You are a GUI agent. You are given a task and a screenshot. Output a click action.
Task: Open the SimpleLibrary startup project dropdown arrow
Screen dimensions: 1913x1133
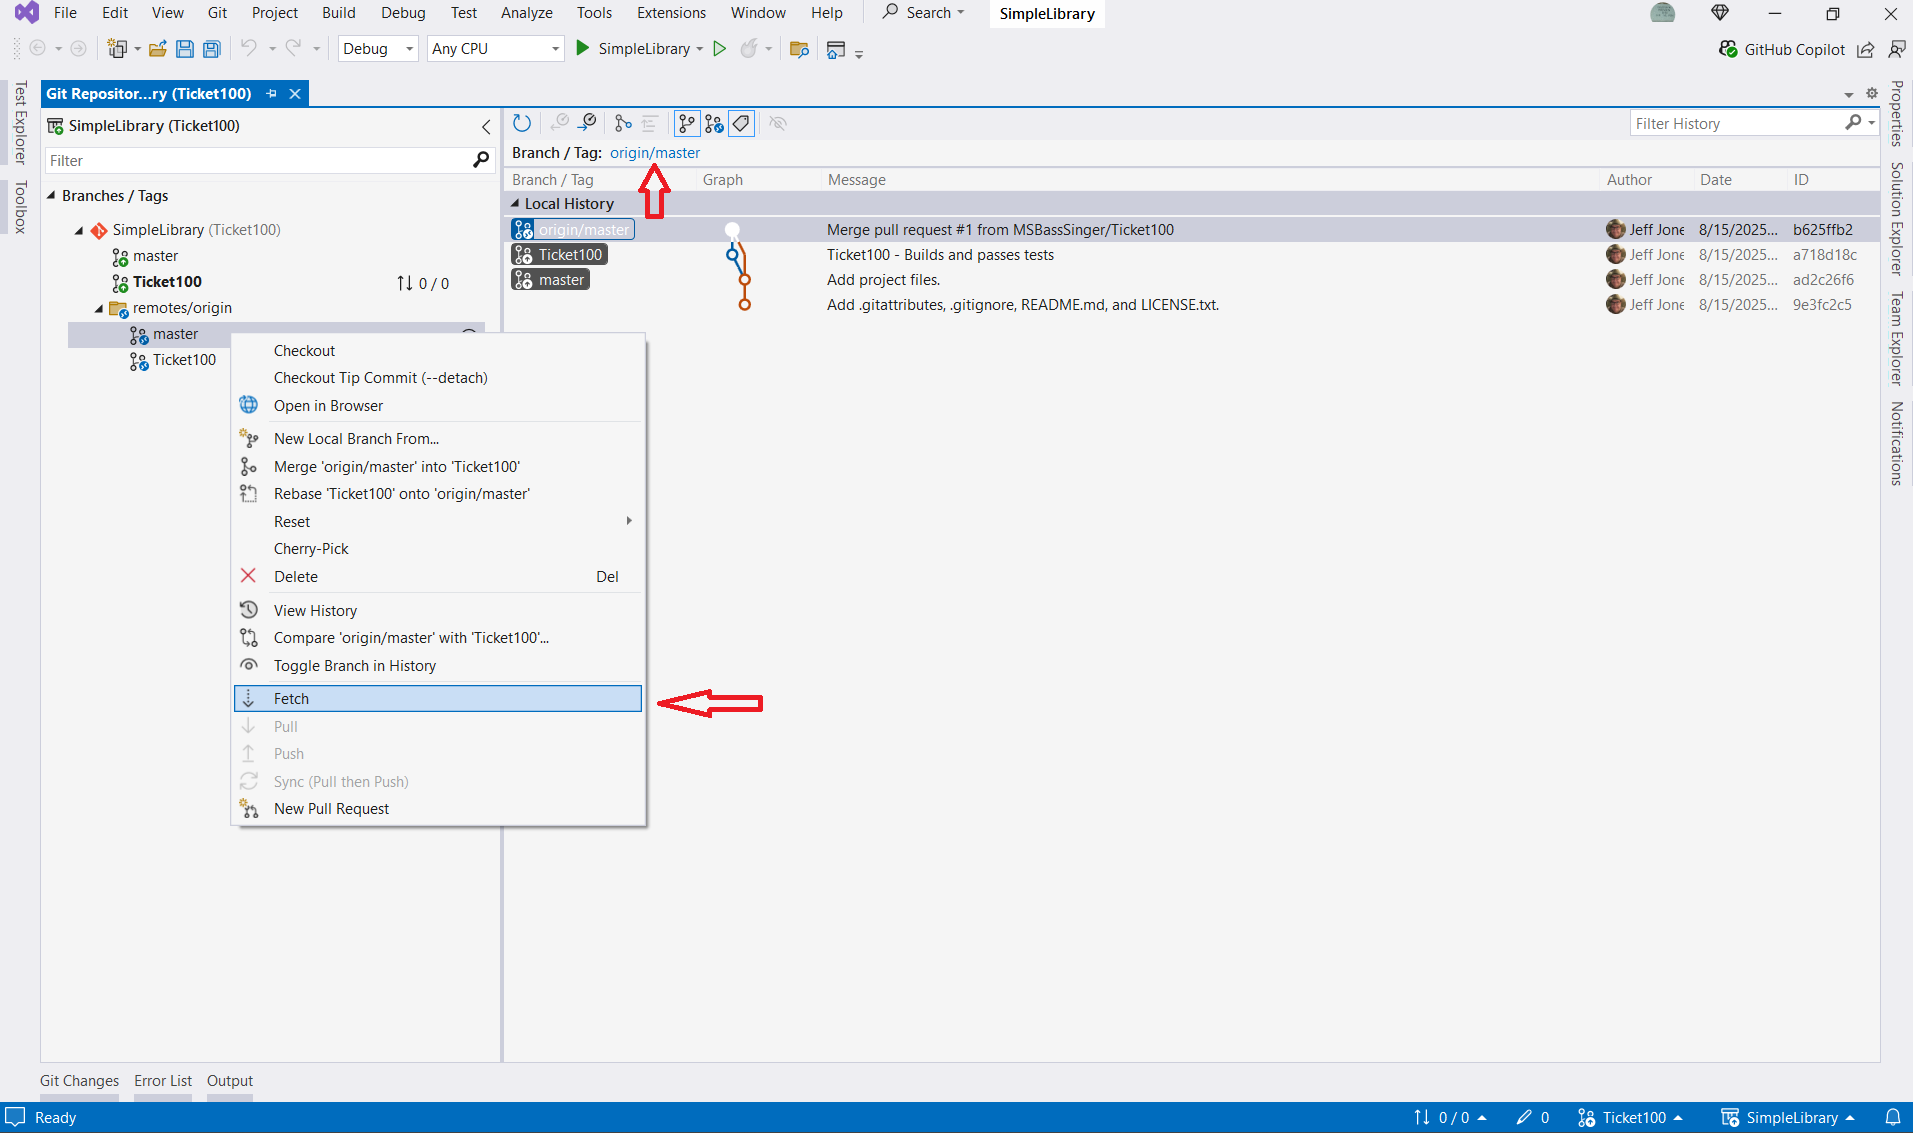click(x=700, y=49)
